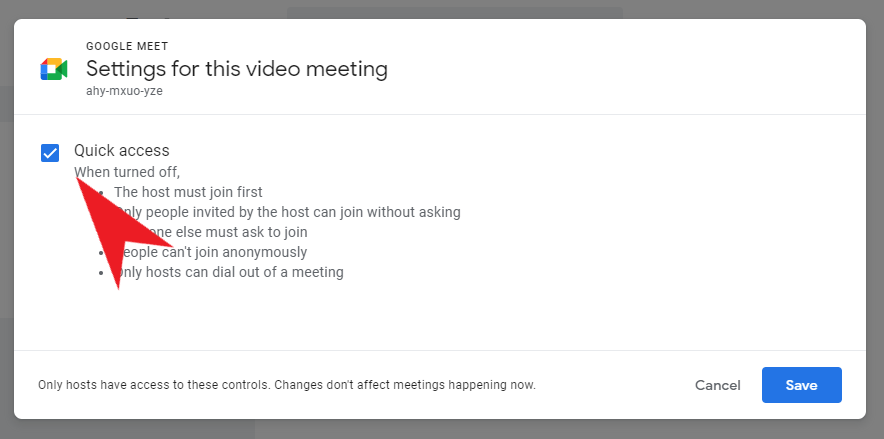Click the empty space beside the dialog title
The image size is (884, 439).
[620, 69]
